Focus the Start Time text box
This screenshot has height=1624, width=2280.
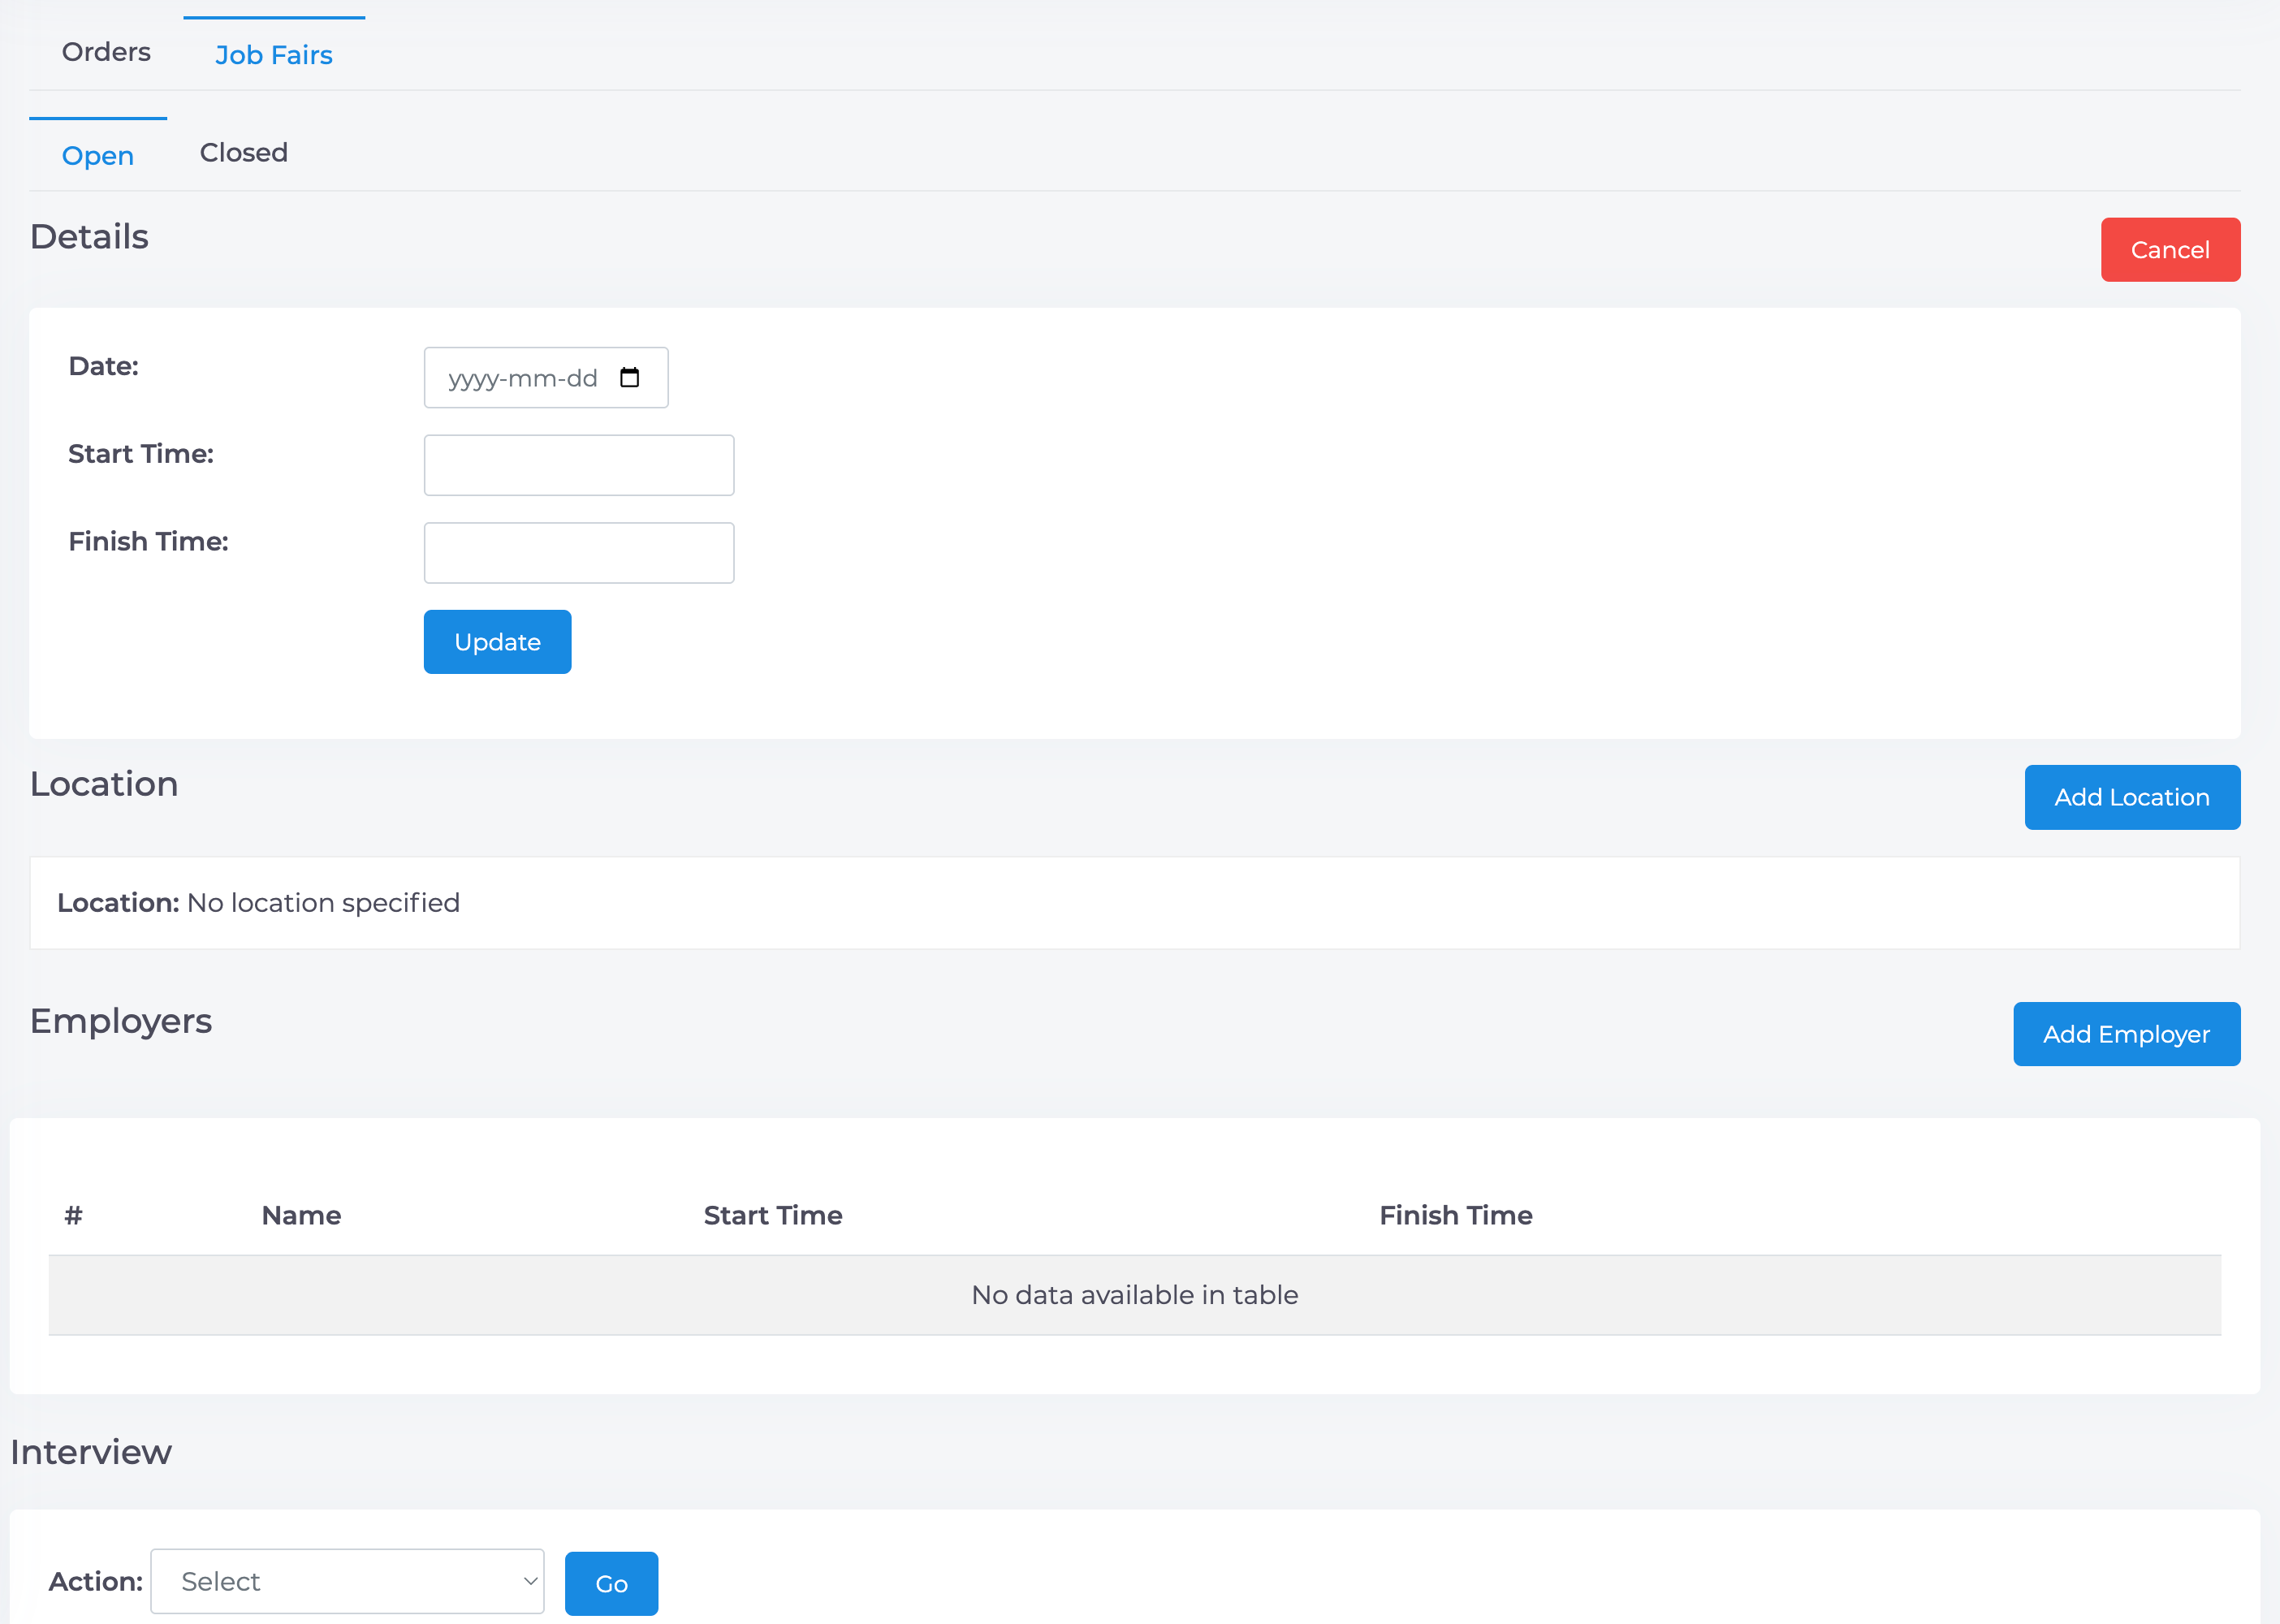(x=579, y=465)
